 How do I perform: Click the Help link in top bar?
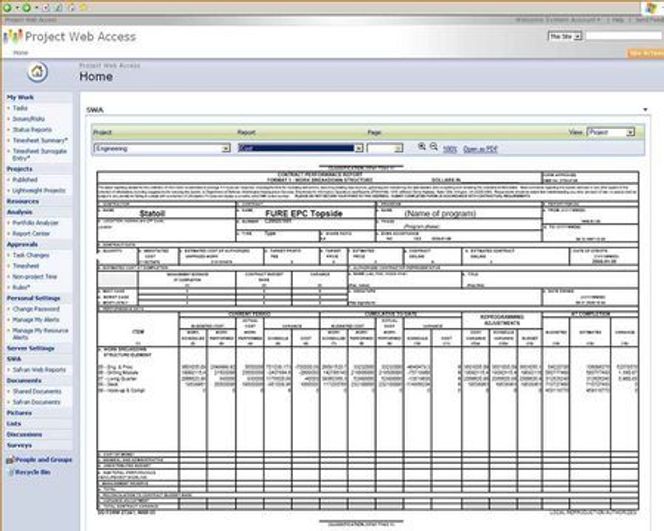(x=617, y=20)
